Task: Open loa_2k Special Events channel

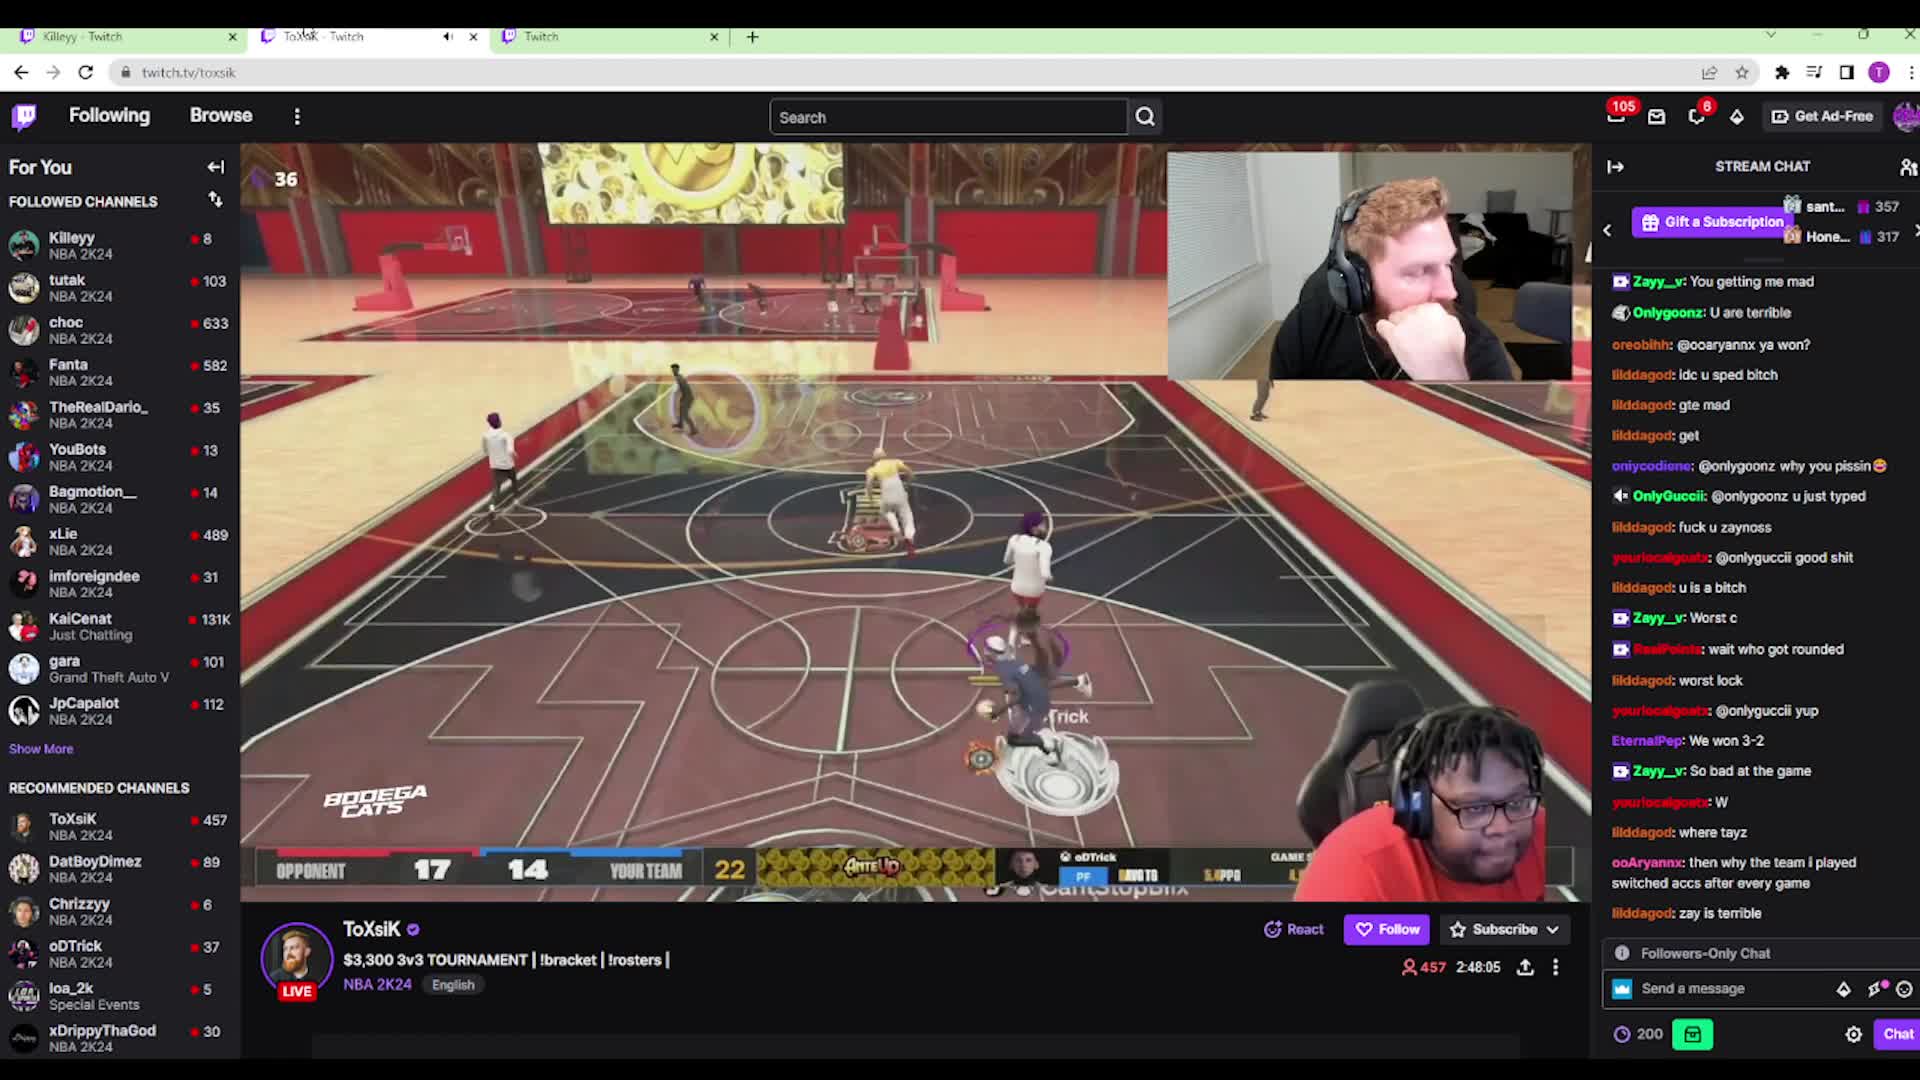Action: (120, 995)
